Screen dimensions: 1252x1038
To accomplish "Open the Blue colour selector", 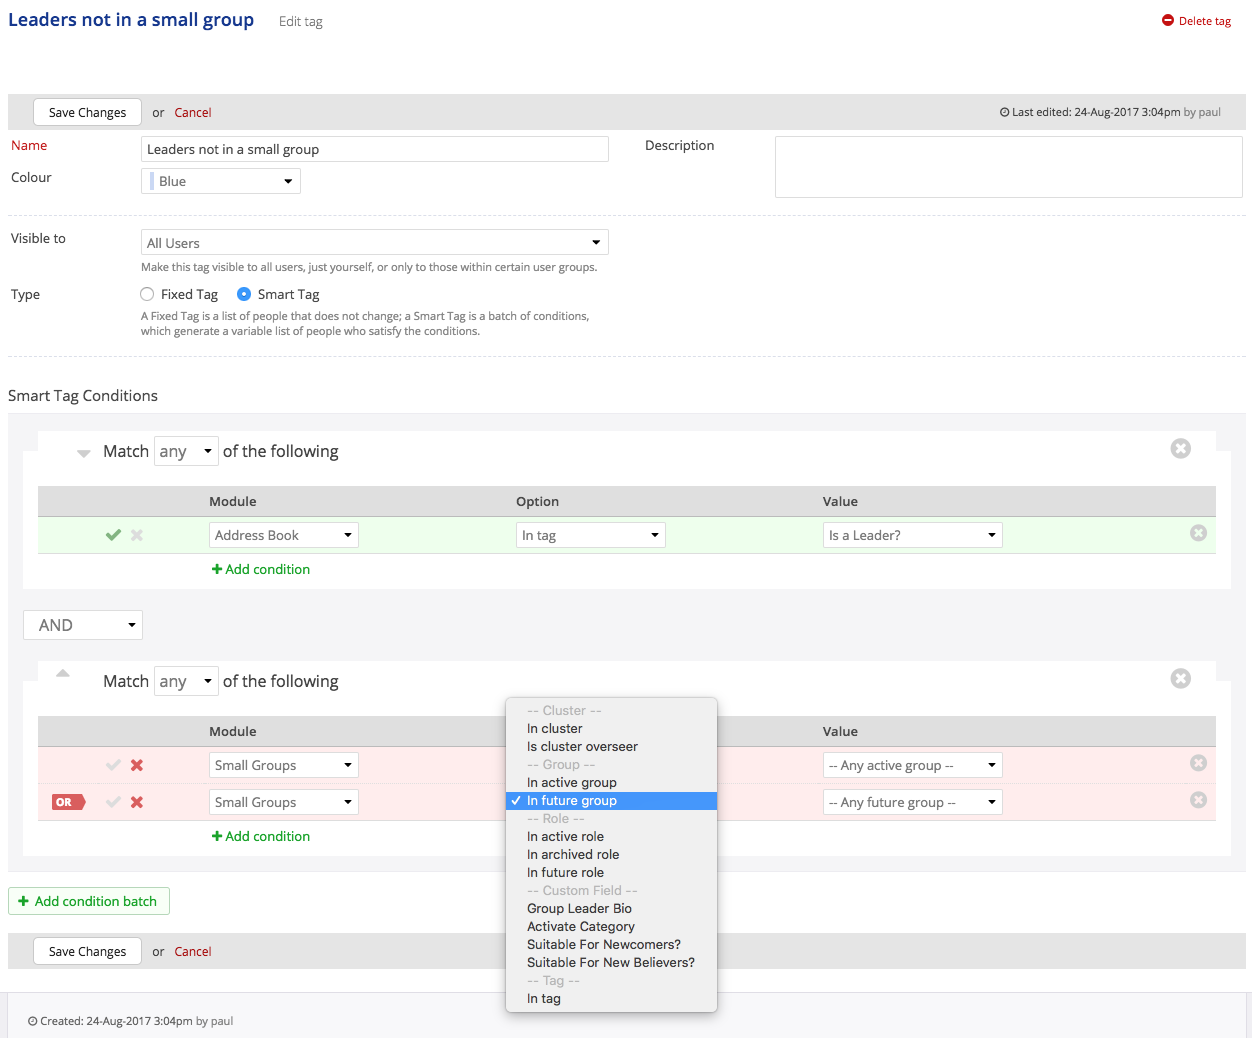I will [221, 181].
